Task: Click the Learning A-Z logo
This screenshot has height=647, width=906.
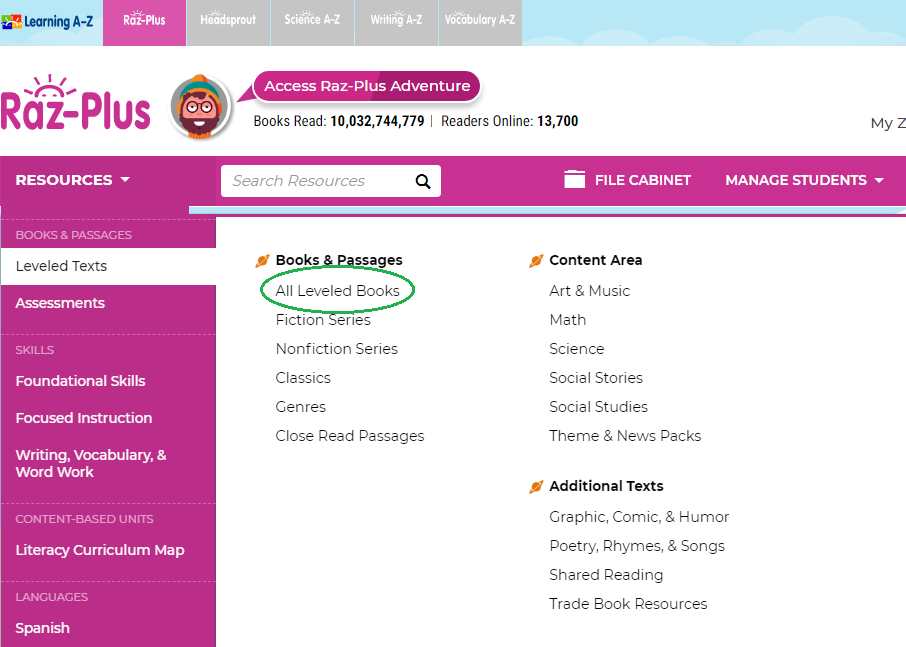Action: [x=47, y=22]
